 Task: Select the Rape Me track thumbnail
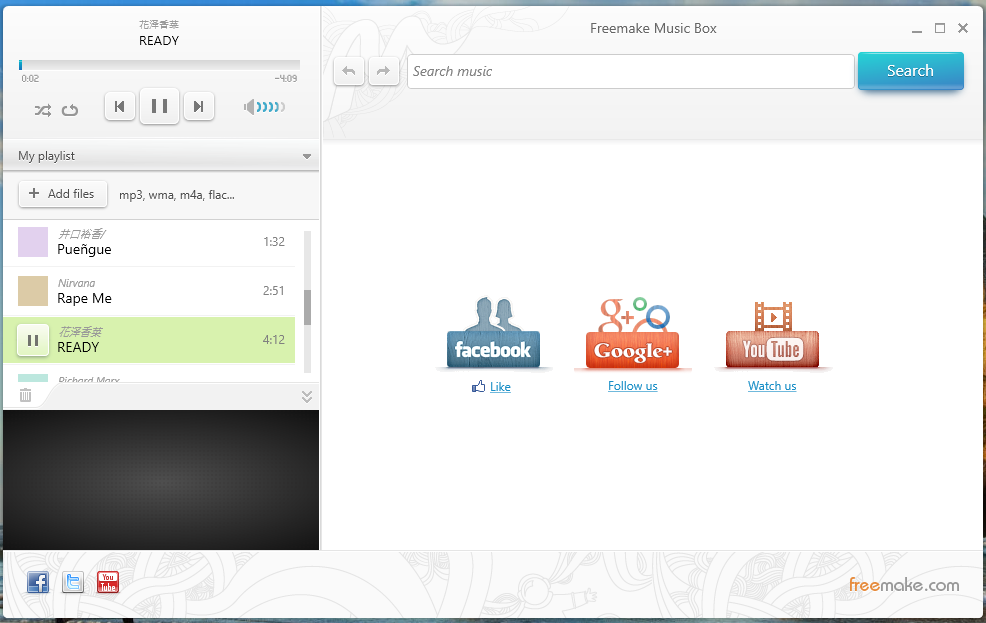pyautogui.click(x=33, y=291)
